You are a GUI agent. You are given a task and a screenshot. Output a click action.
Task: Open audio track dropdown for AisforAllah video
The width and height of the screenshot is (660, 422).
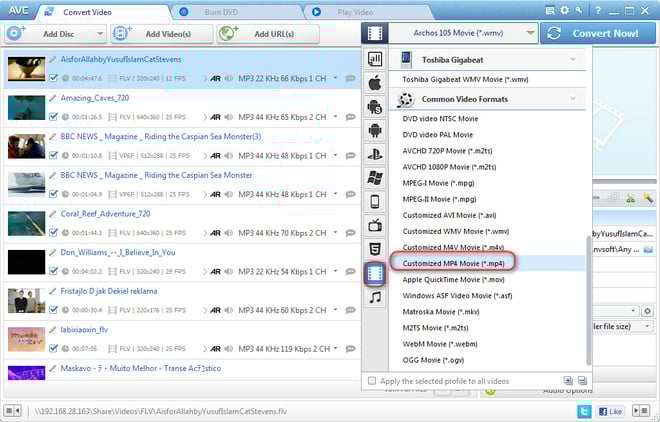click(x=335, y=78)
